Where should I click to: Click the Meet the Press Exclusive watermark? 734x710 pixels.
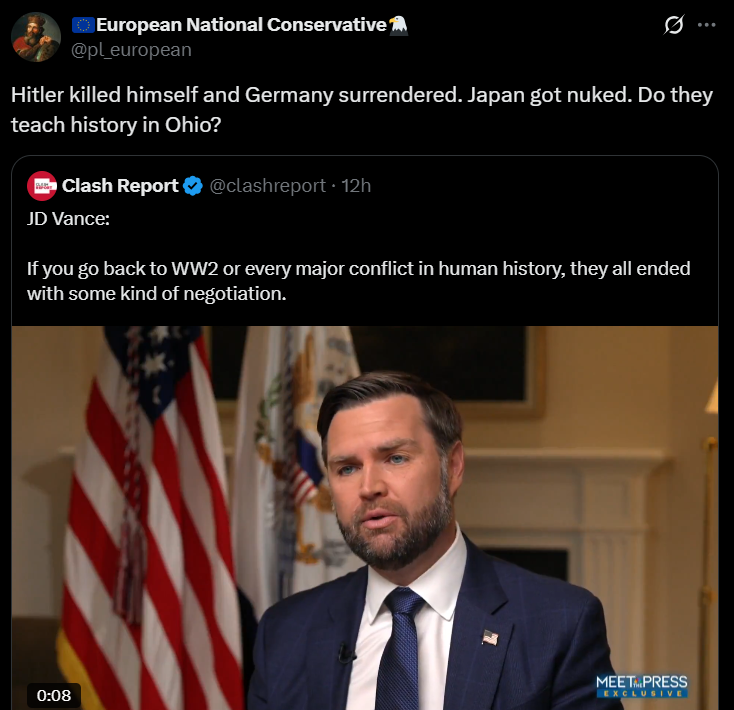(642, 686)
